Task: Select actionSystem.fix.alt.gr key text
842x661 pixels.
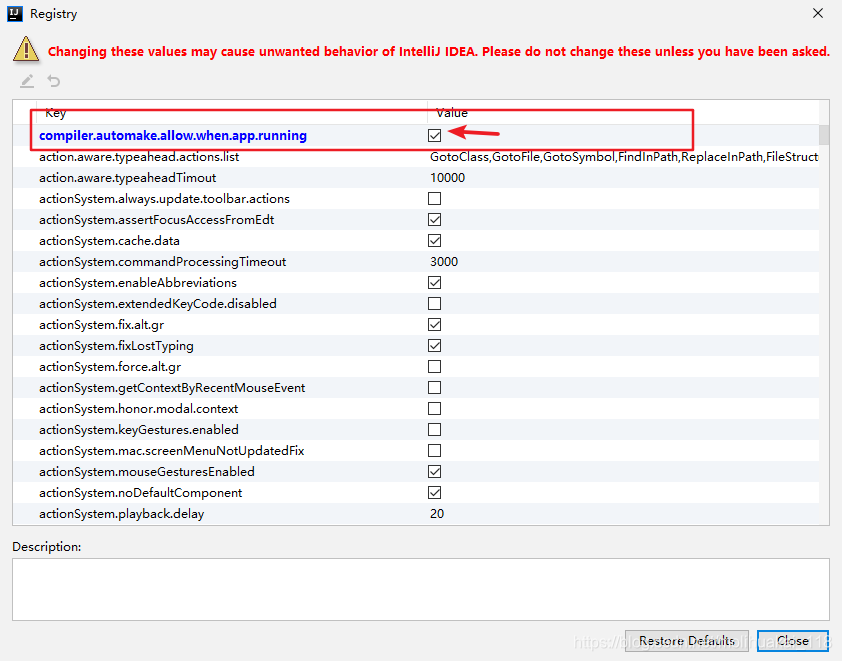Action: 101,324
